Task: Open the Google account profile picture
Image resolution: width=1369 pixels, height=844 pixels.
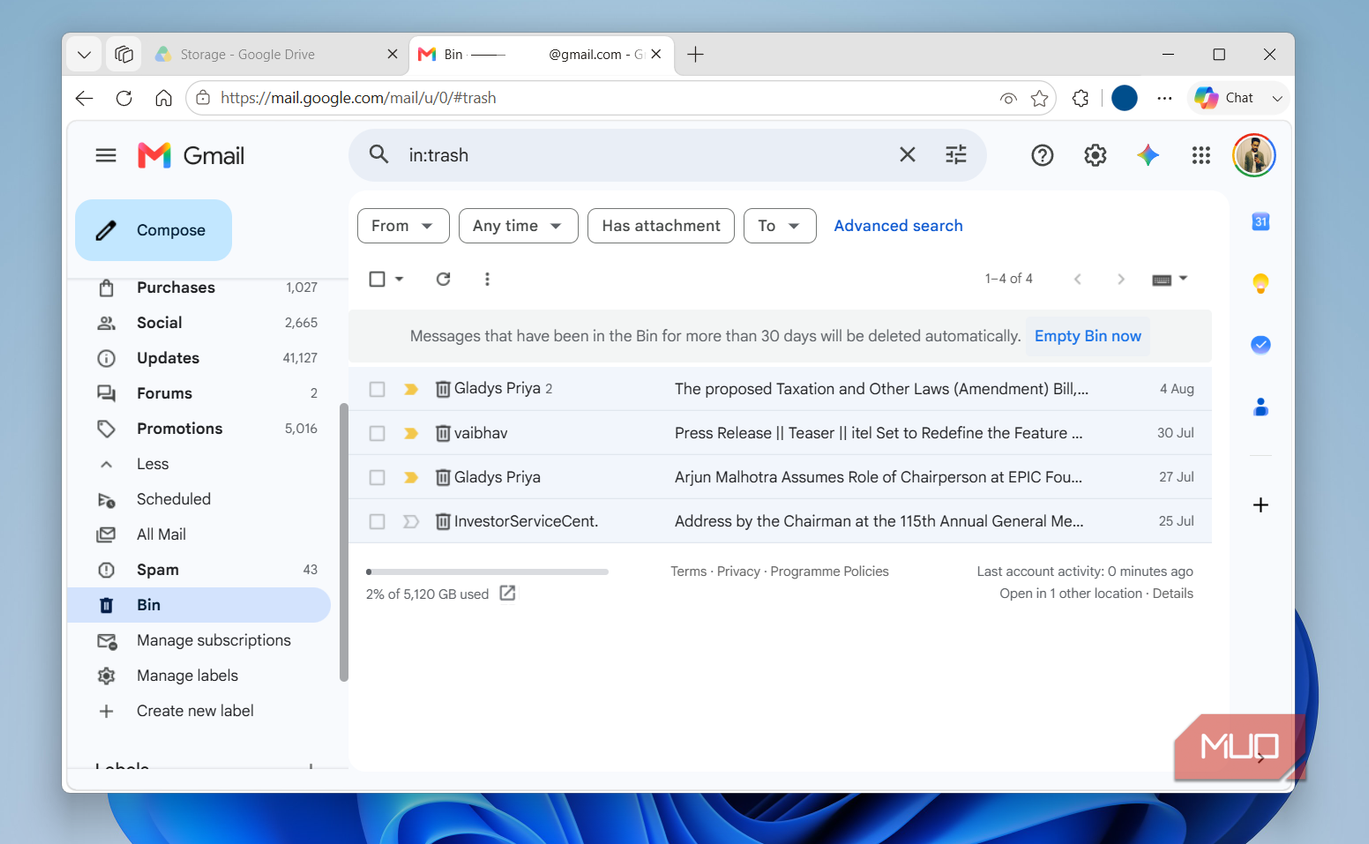Action: [1254, 155]
